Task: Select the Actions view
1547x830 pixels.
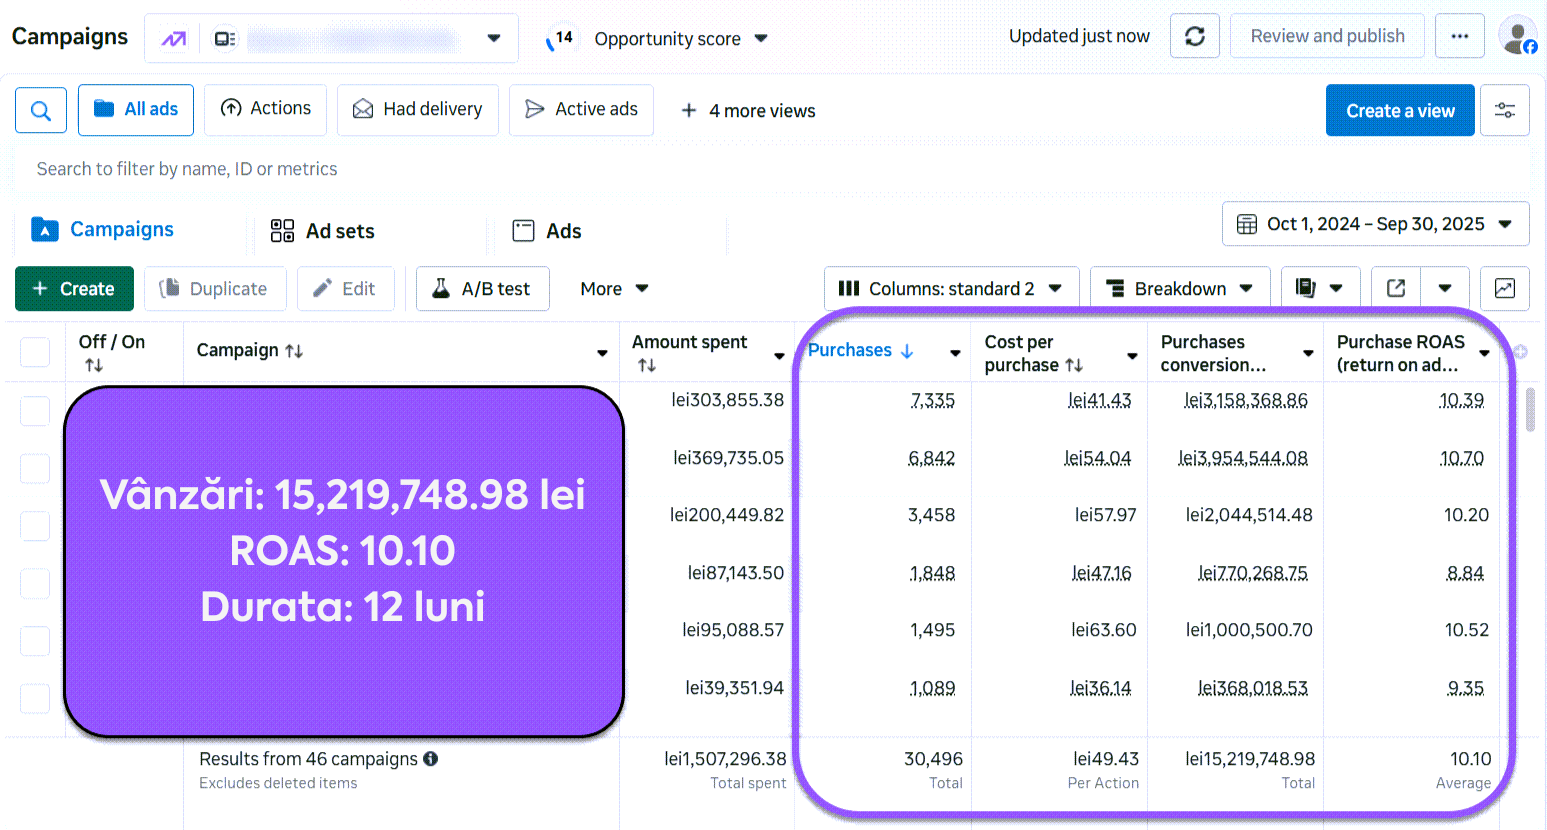Action: pos(265,109)
